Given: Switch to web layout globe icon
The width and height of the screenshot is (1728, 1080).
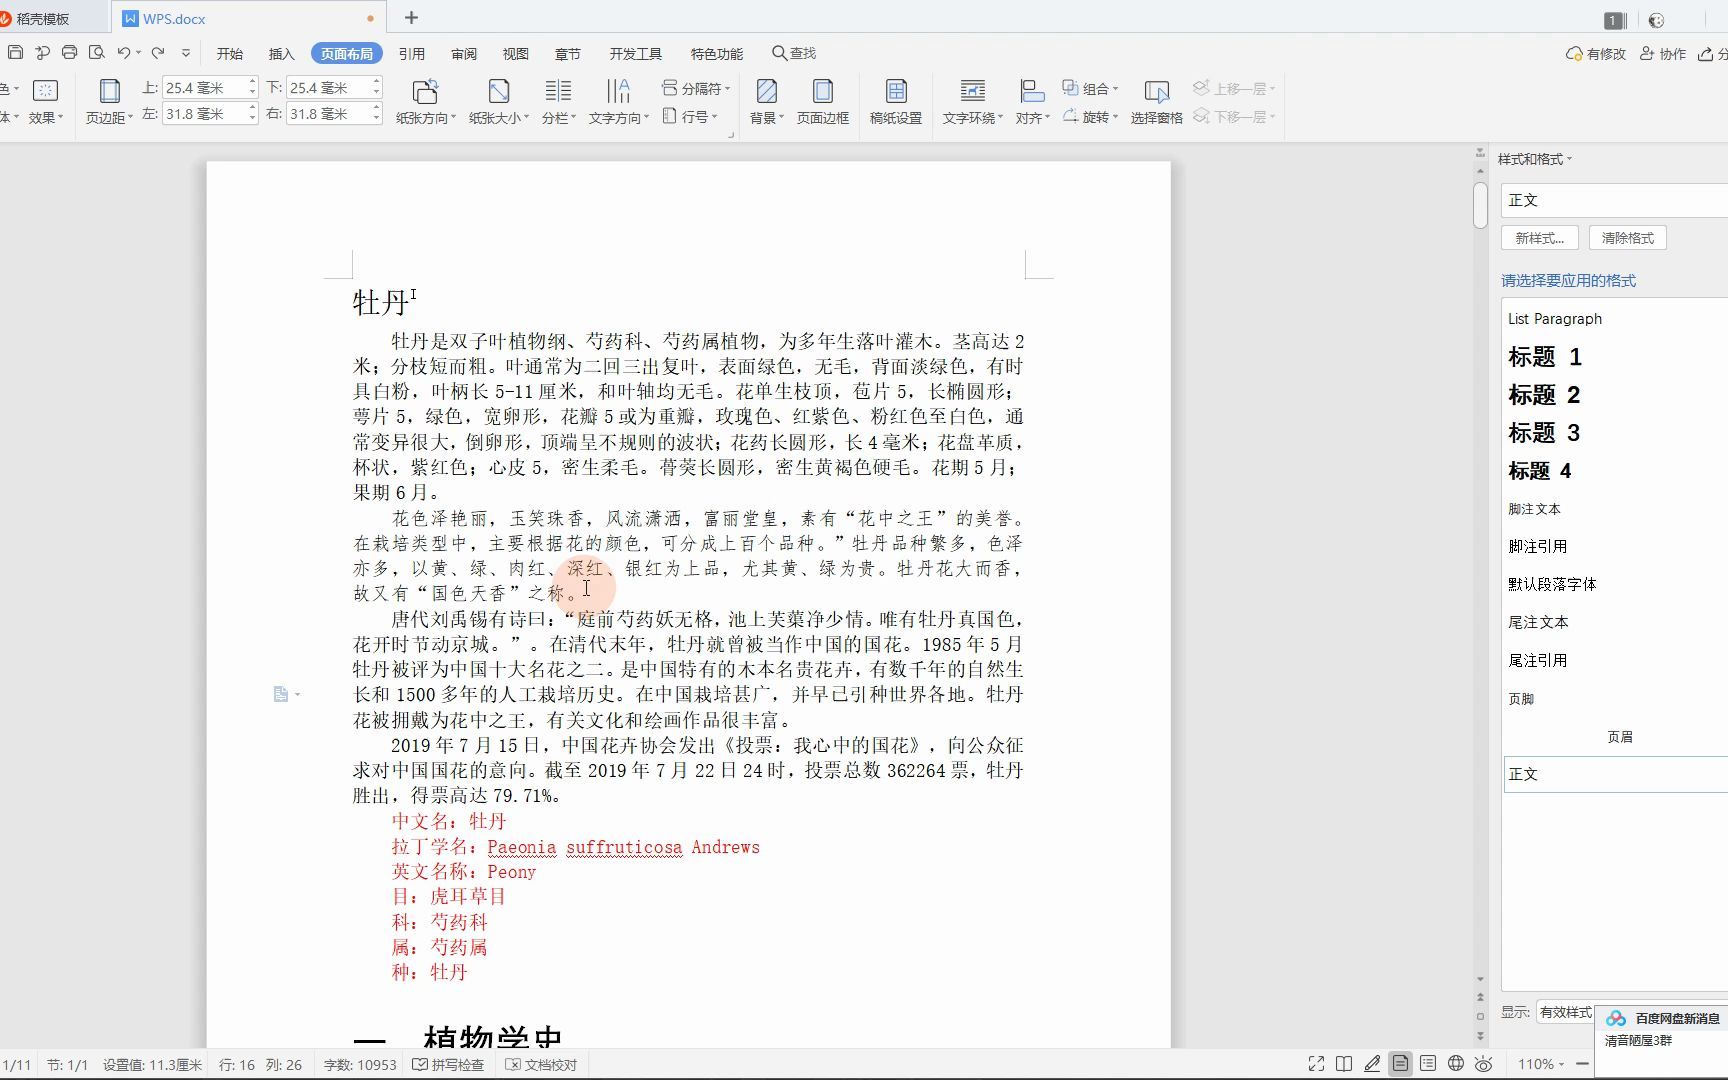Looking at the screenshot, I should [1456, 1064].
